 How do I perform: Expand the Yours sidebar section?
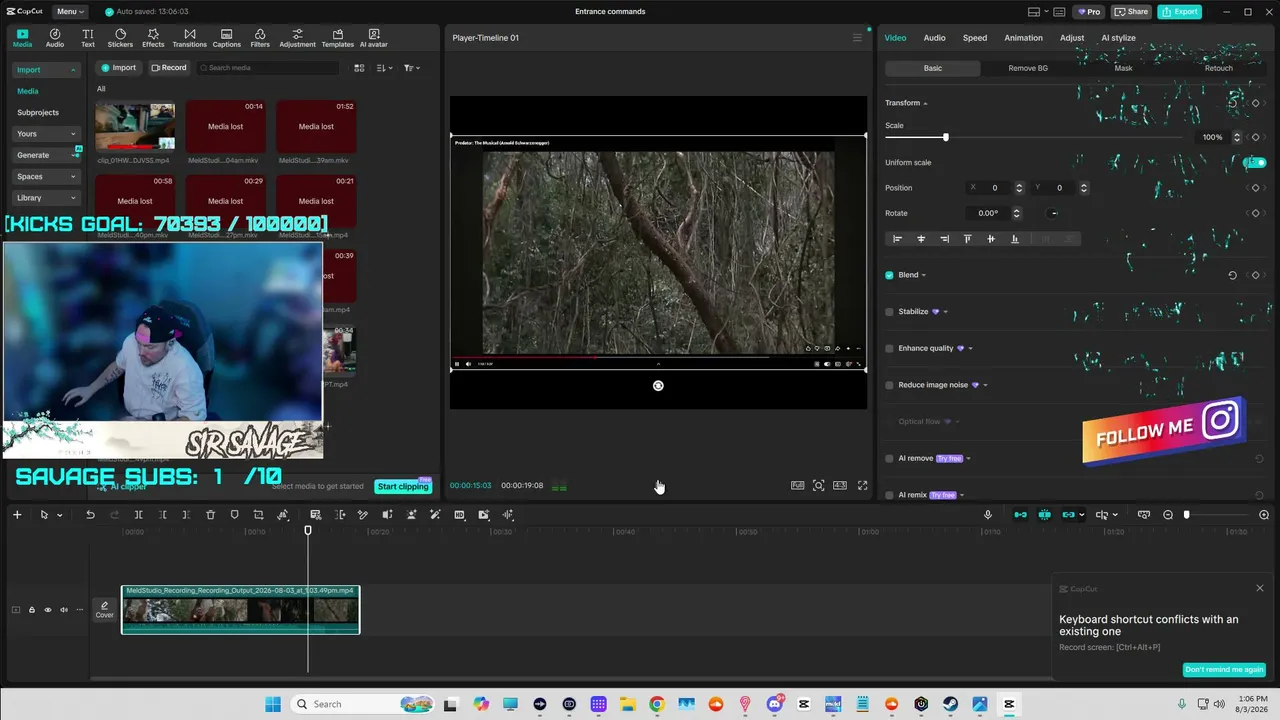tap(46, 134)
